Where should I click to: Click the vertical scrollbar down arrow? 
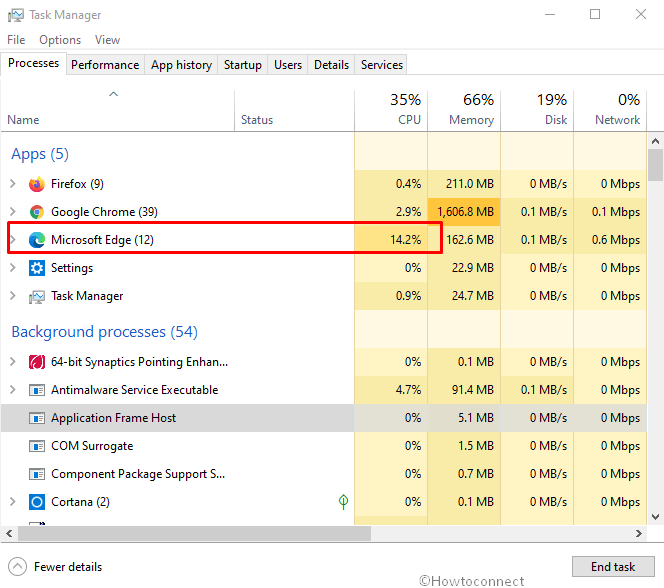pos(655,516)
